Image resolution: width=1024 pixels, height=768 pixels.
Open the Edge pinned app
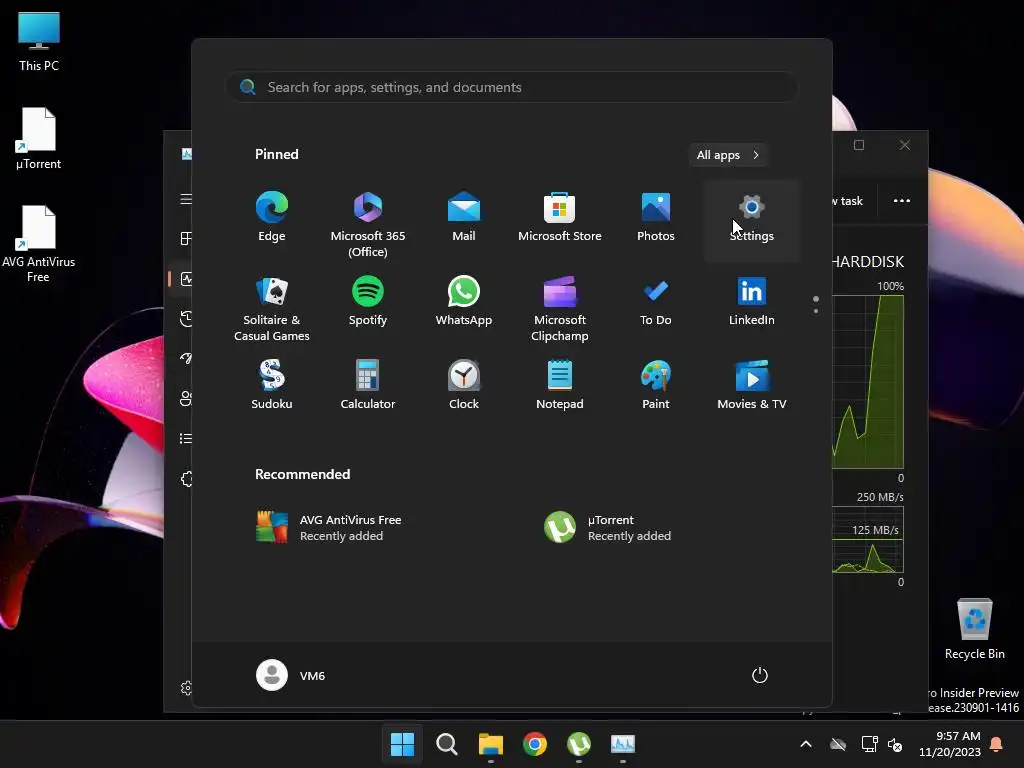(x=272, y=217)
